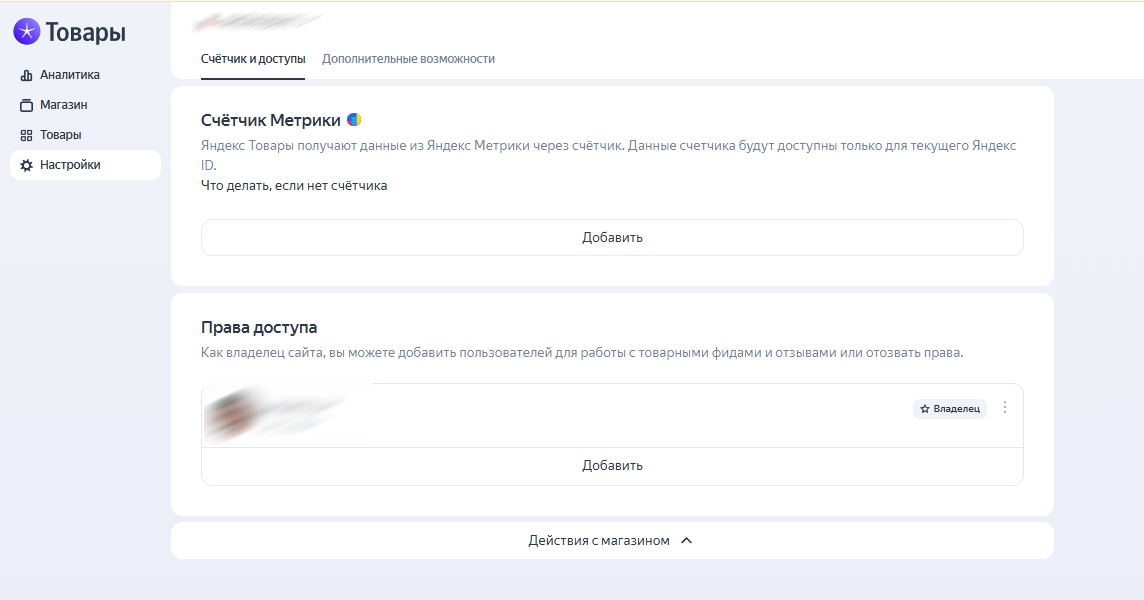The image size is (1144, 600).
Task: Click the Товары purple star logo
Action: coord(27,31)
